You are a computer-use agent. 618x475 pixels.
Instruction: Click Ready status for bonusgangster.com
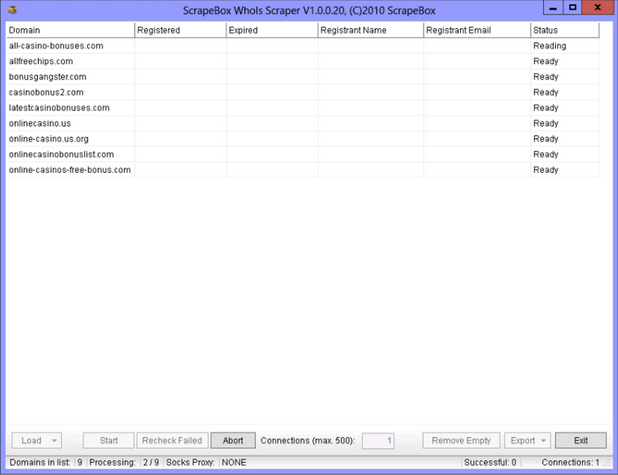(565, 77)
